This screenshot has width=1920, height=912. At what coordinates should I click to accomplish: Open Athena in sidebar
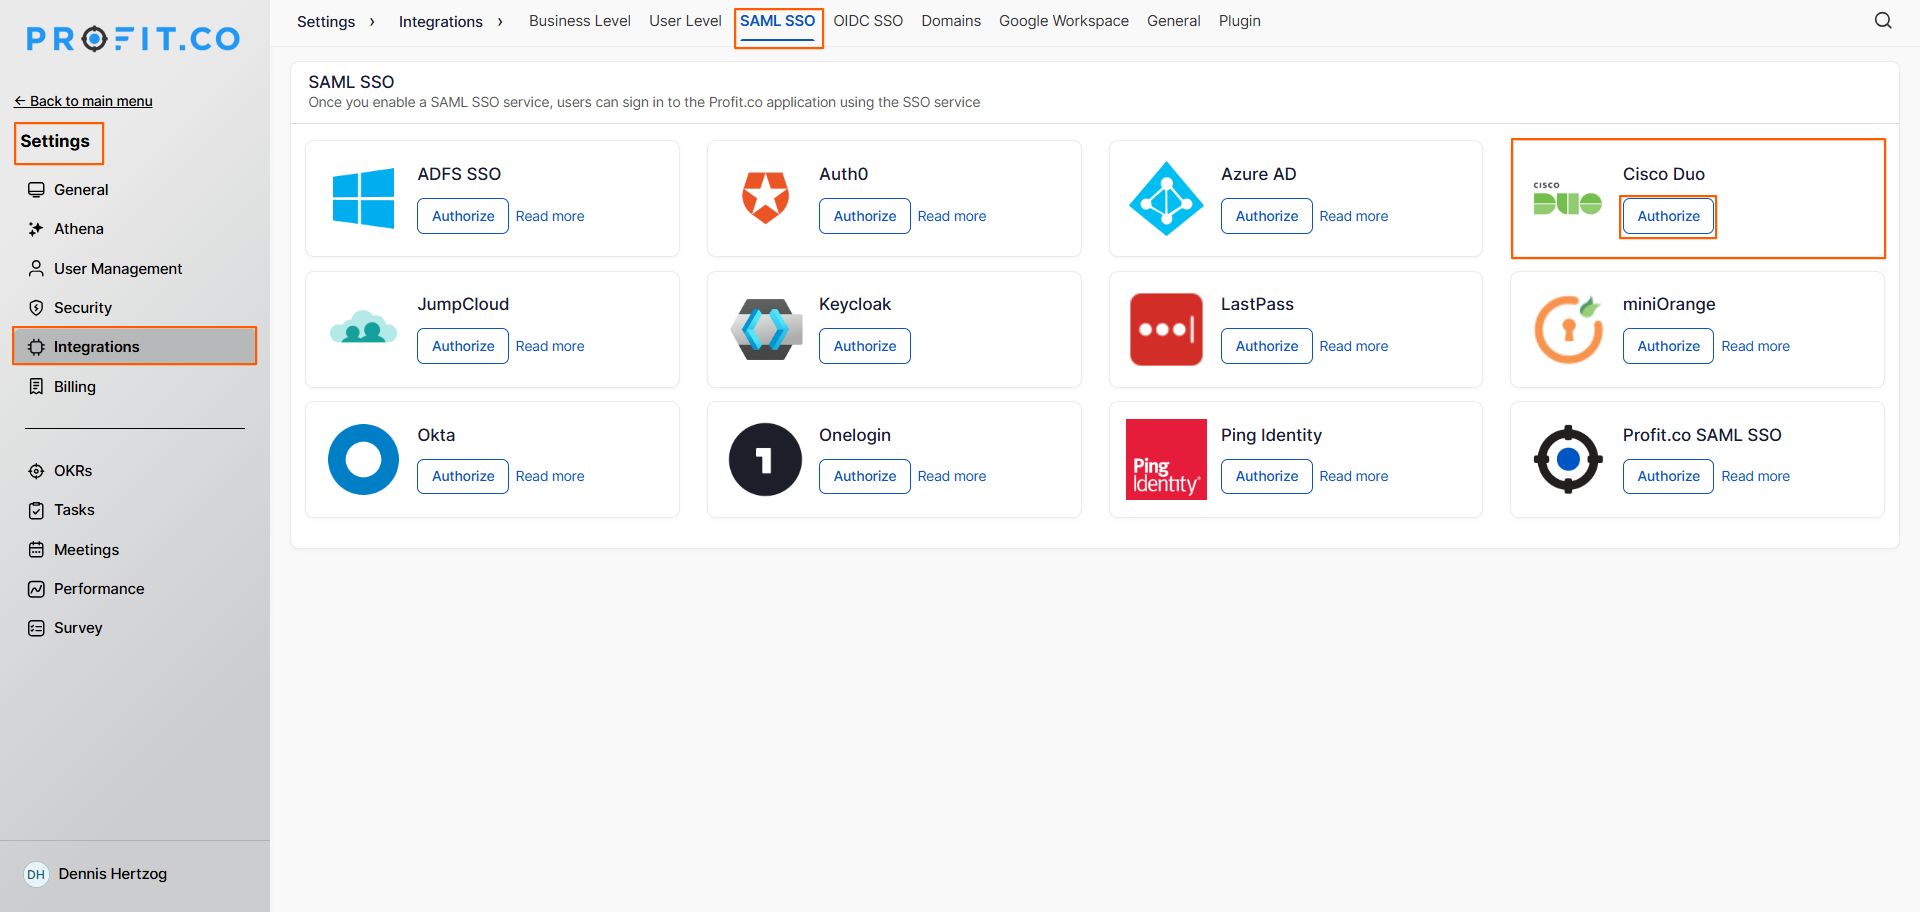(79, 229)
